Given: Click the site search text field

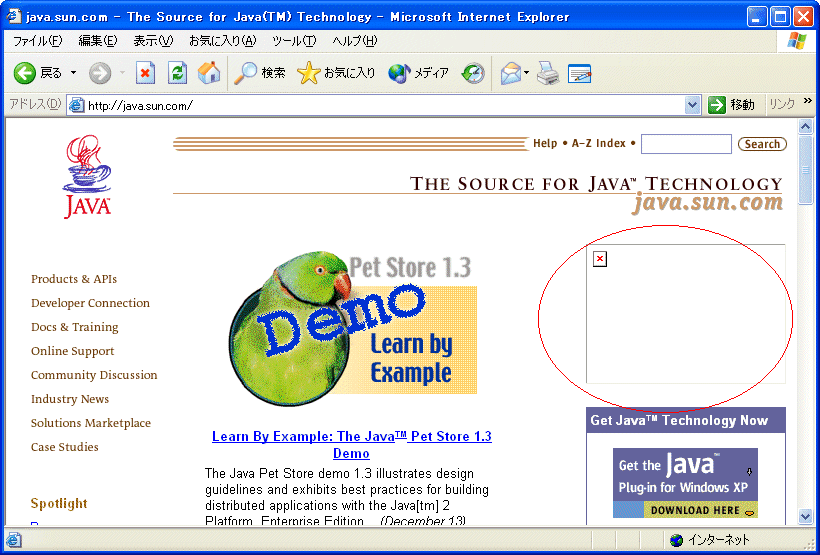Looking at the screenshot, I should pos(686,144).
